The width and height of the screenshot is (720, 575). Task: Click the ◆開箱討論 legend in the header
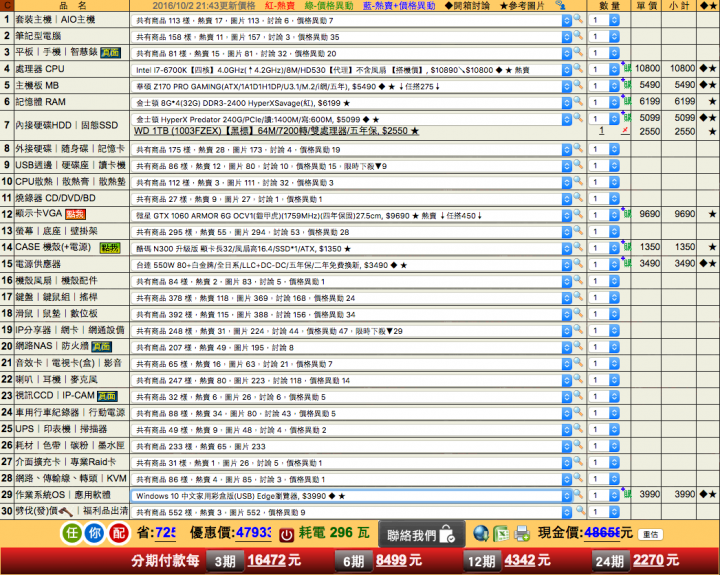click(x=467, y=6)
